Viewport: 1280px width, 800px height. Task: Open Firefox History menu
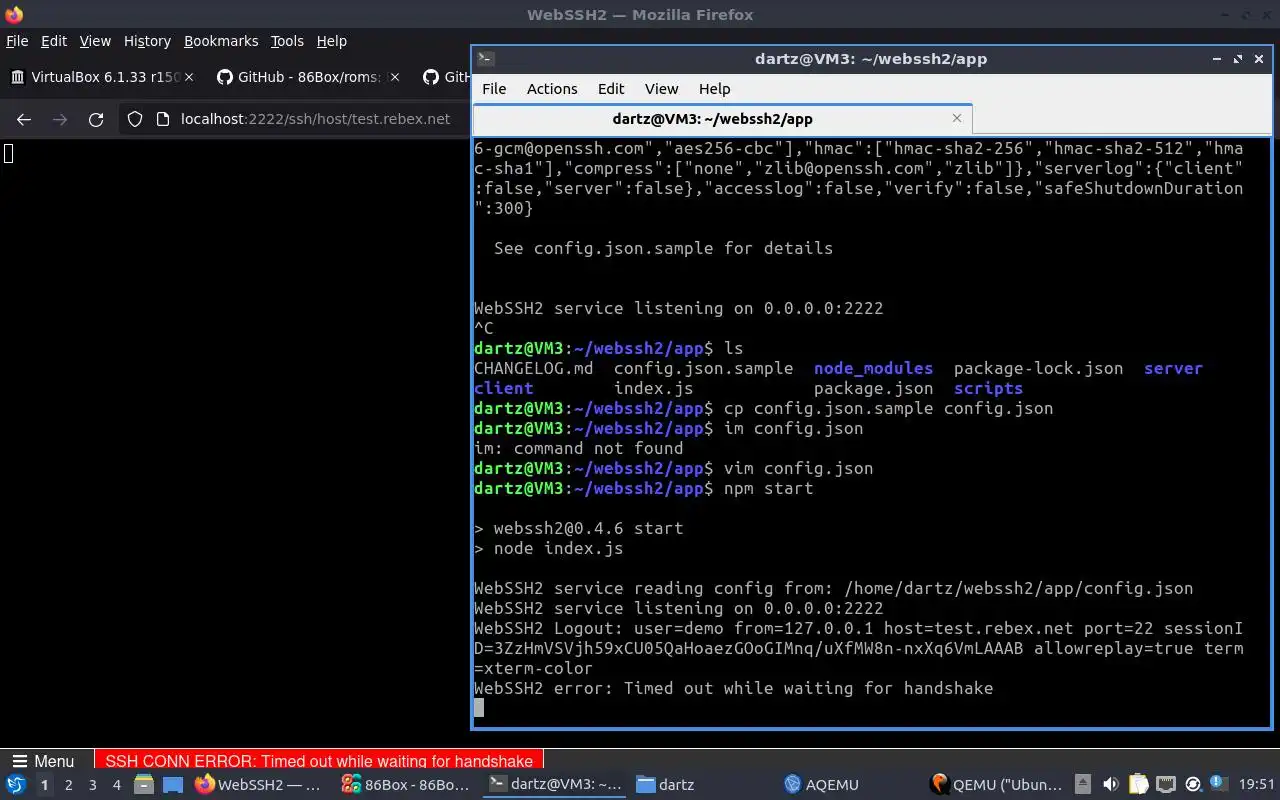[147, 41]
